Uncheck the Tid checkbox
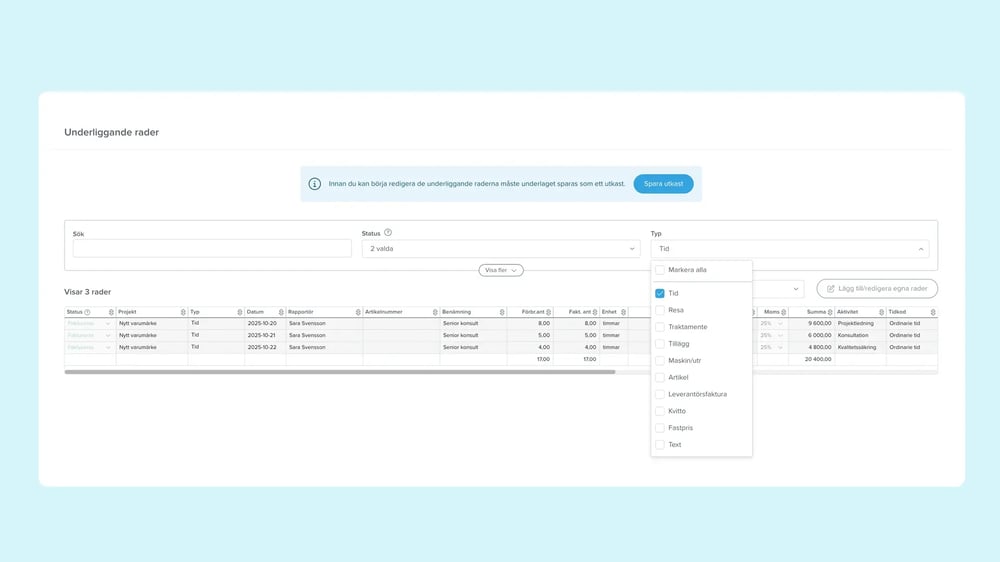Screen dimensions: 1000x562 click(660, 293)
